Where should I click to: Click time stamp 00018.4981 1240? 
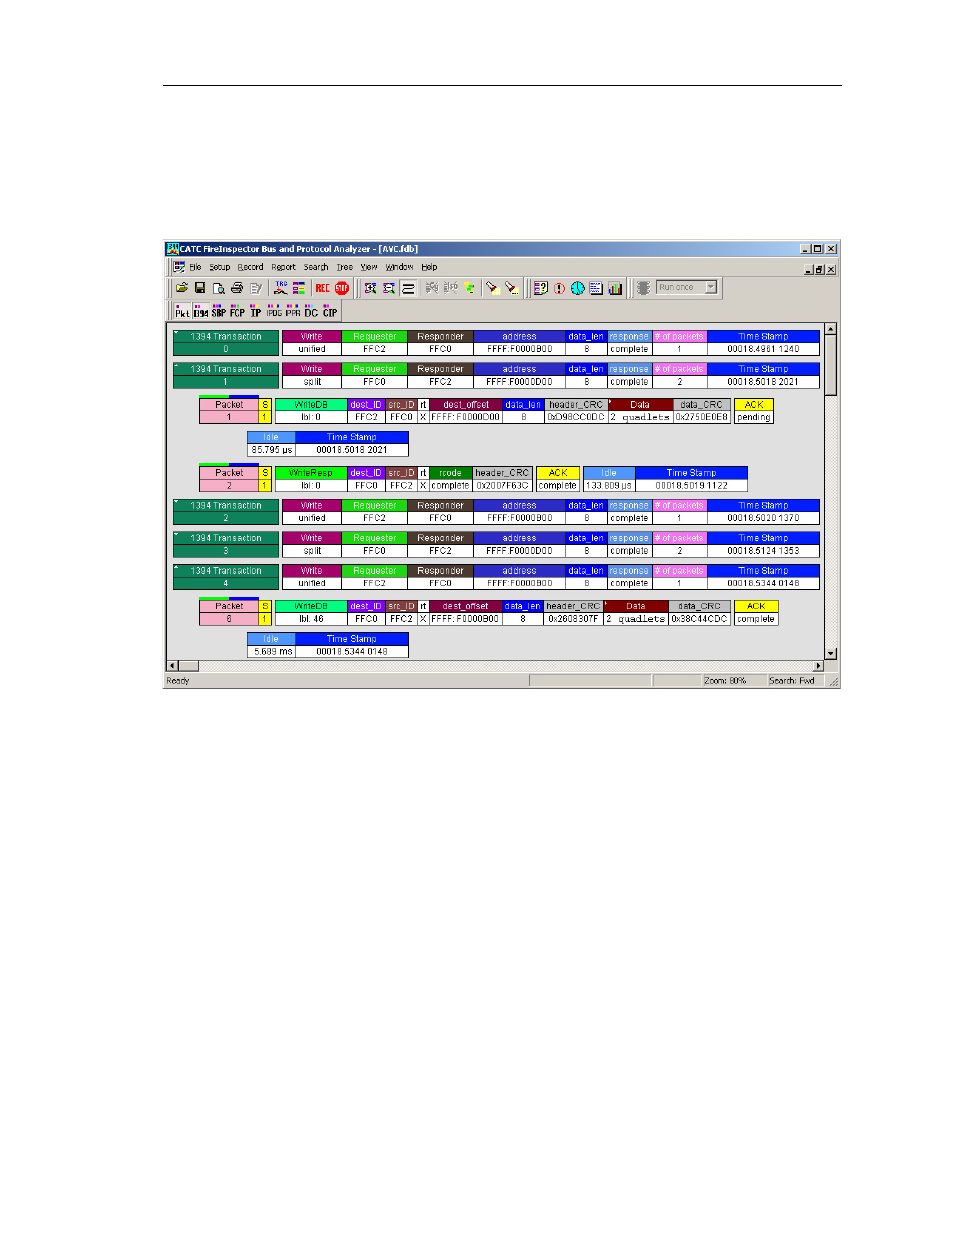(x=763, y=349)
